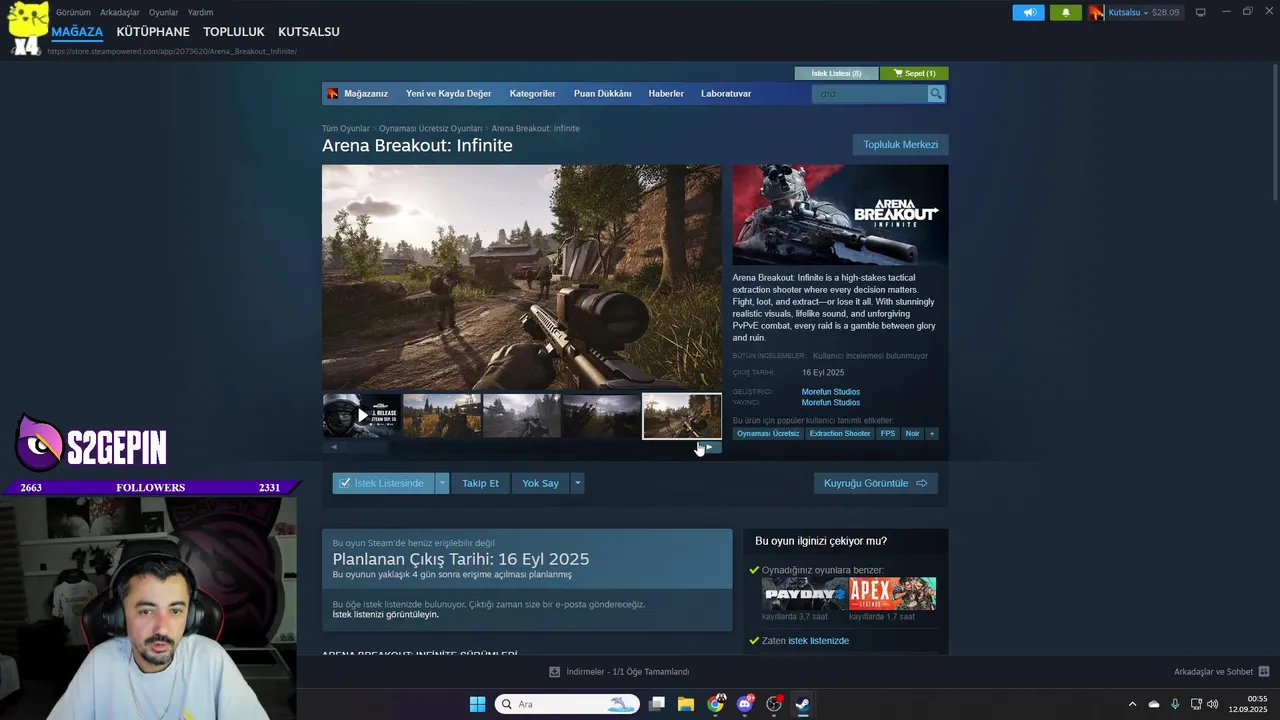Click Yok Say button
Image resolution: width=1280 pixels, height=720 pixels.
[x=540, y=483]
